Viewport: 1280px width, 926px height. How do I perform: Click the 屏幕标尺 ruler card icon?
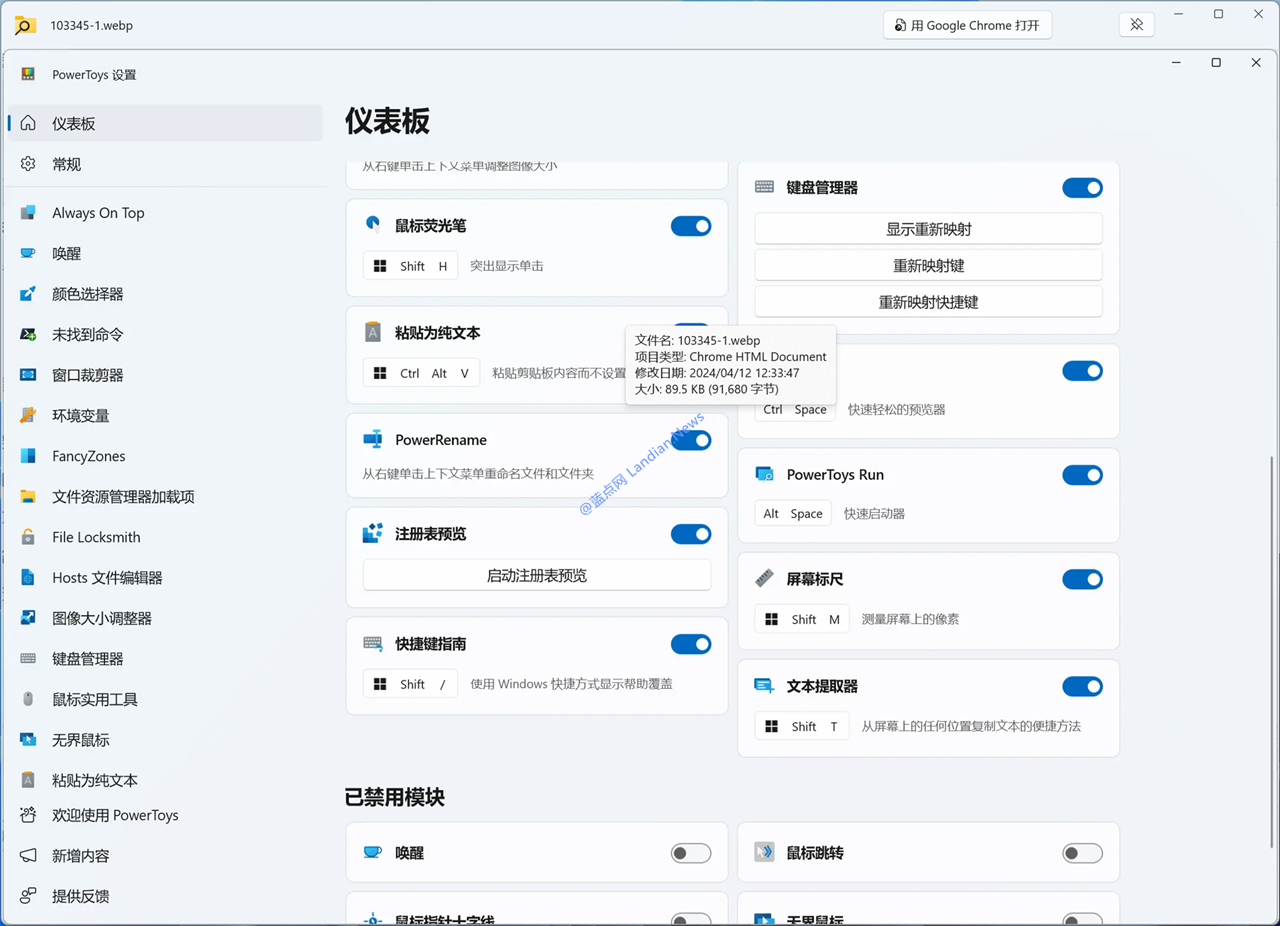click(765, 579)
